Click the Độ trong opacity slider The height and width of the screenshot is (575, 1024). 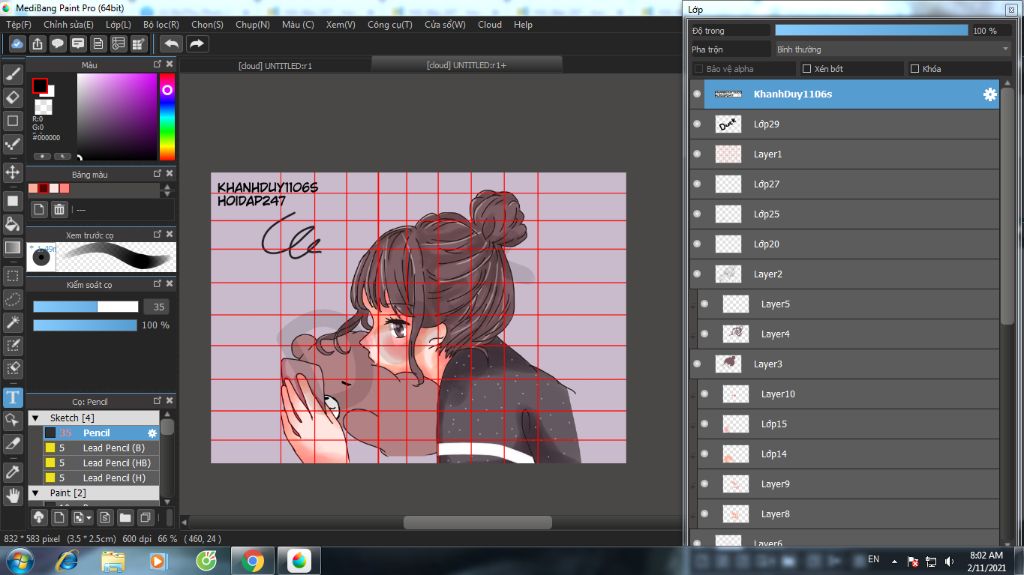pyautogui.click(x=871, y=30)
